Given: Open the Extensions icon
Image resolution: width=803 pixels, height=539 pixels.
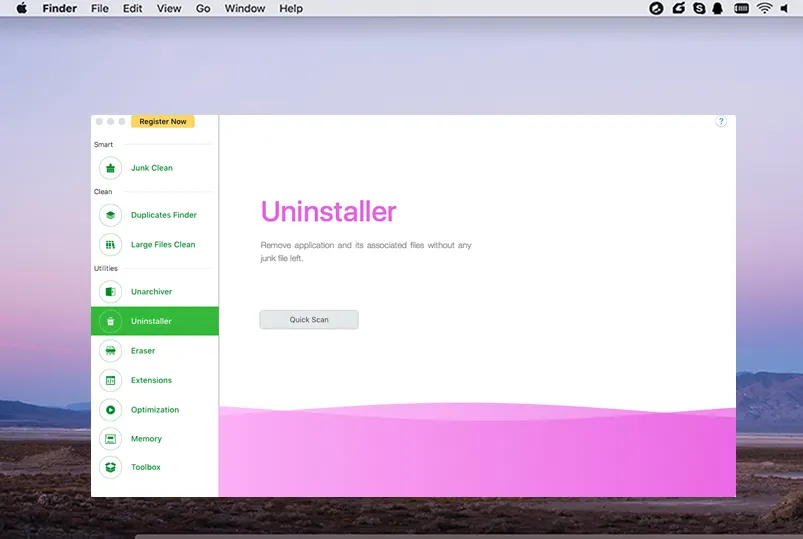Looking at the screenshot, I should coord(110,380).
